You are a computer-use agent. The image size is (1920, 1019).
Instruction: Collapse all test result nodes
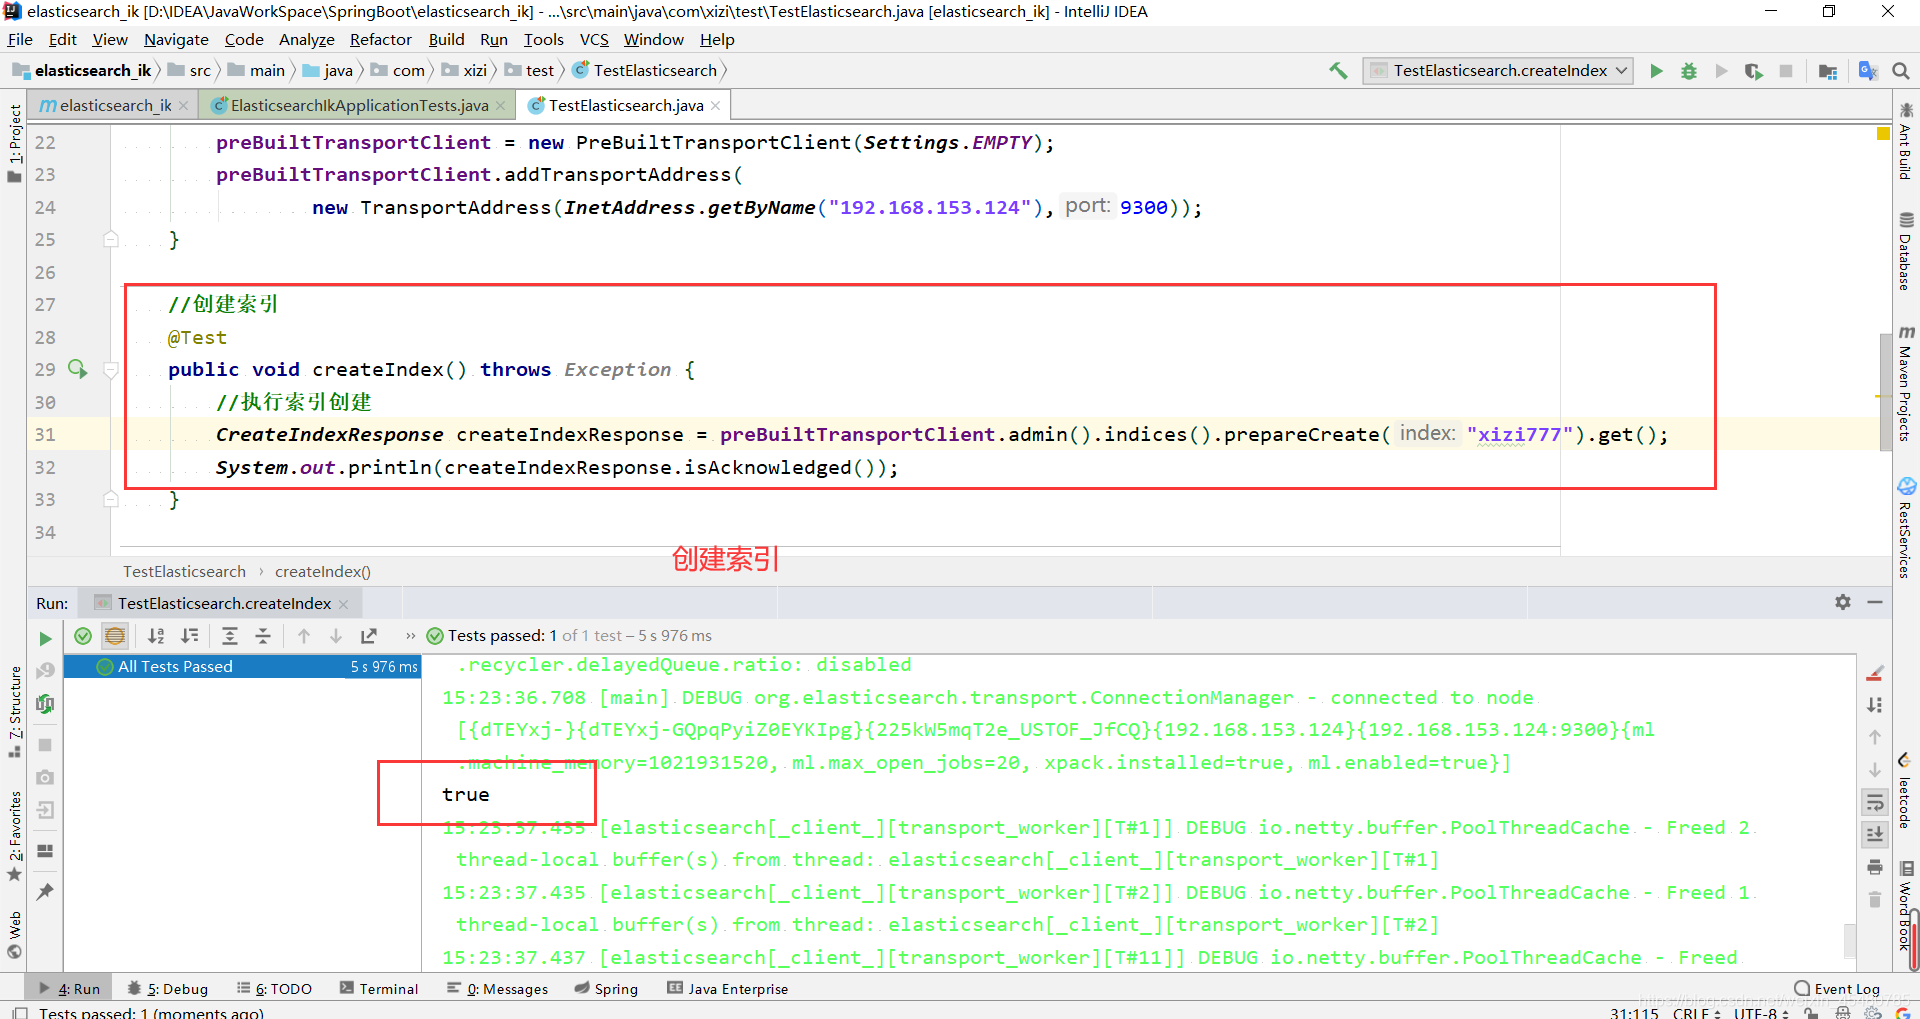(263, 636)
